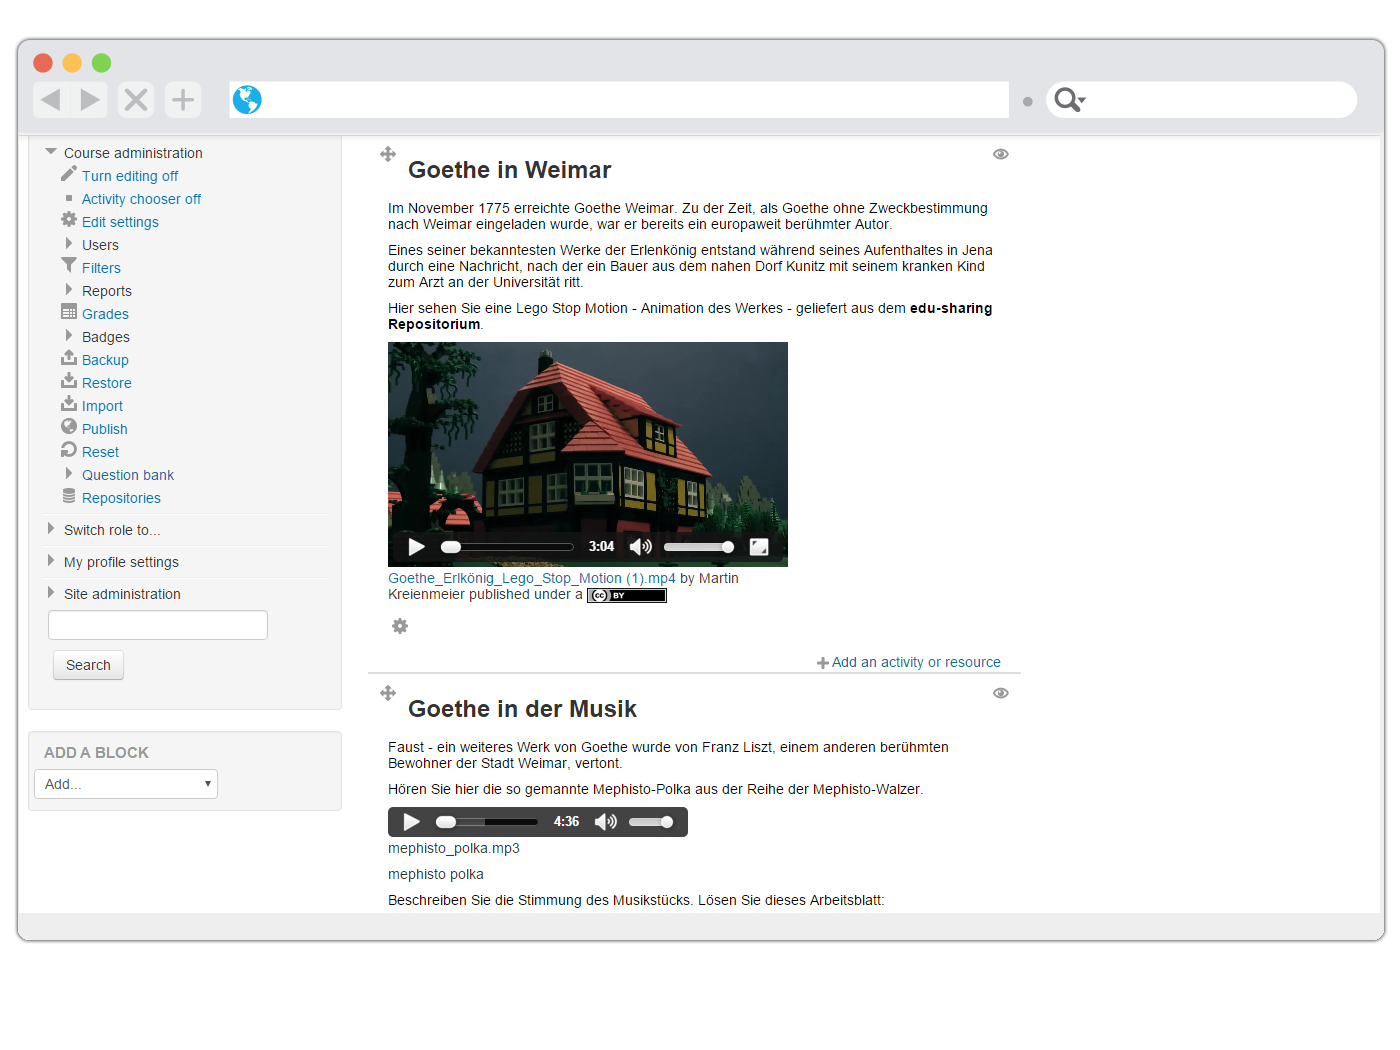1400x1050 pixels.
Task: Click the gear icon beside Edit settings
Action: click(69, 220)
